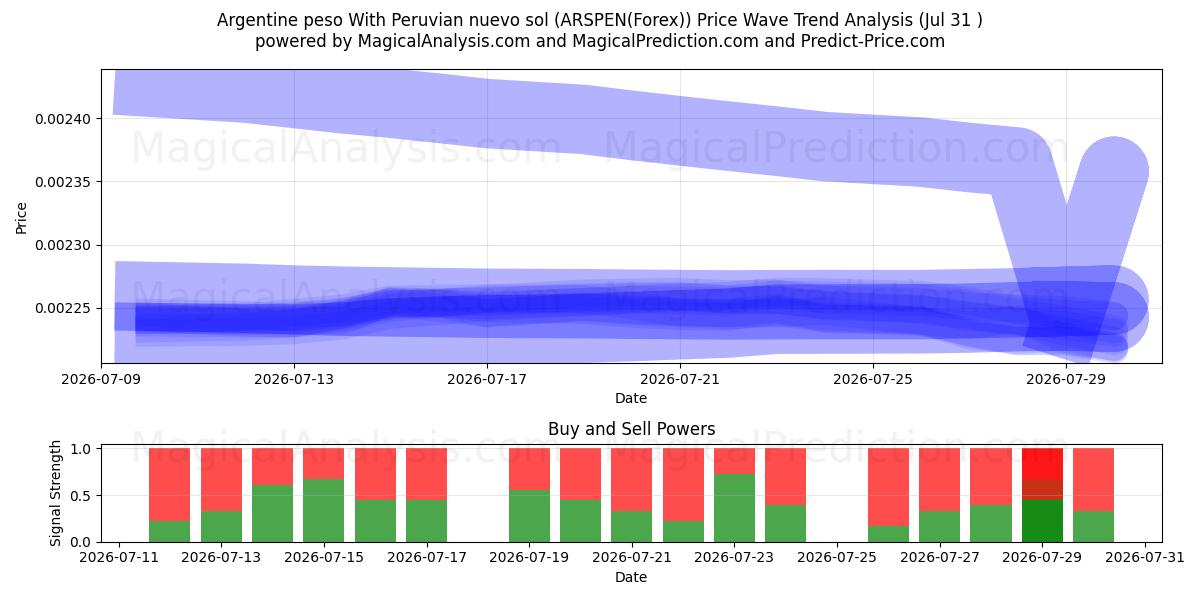Click the green buy bar at 2026-07-30
The width and height of the screenshot is (1200, 600).
pyautogui.click(x=1093, y=527)
